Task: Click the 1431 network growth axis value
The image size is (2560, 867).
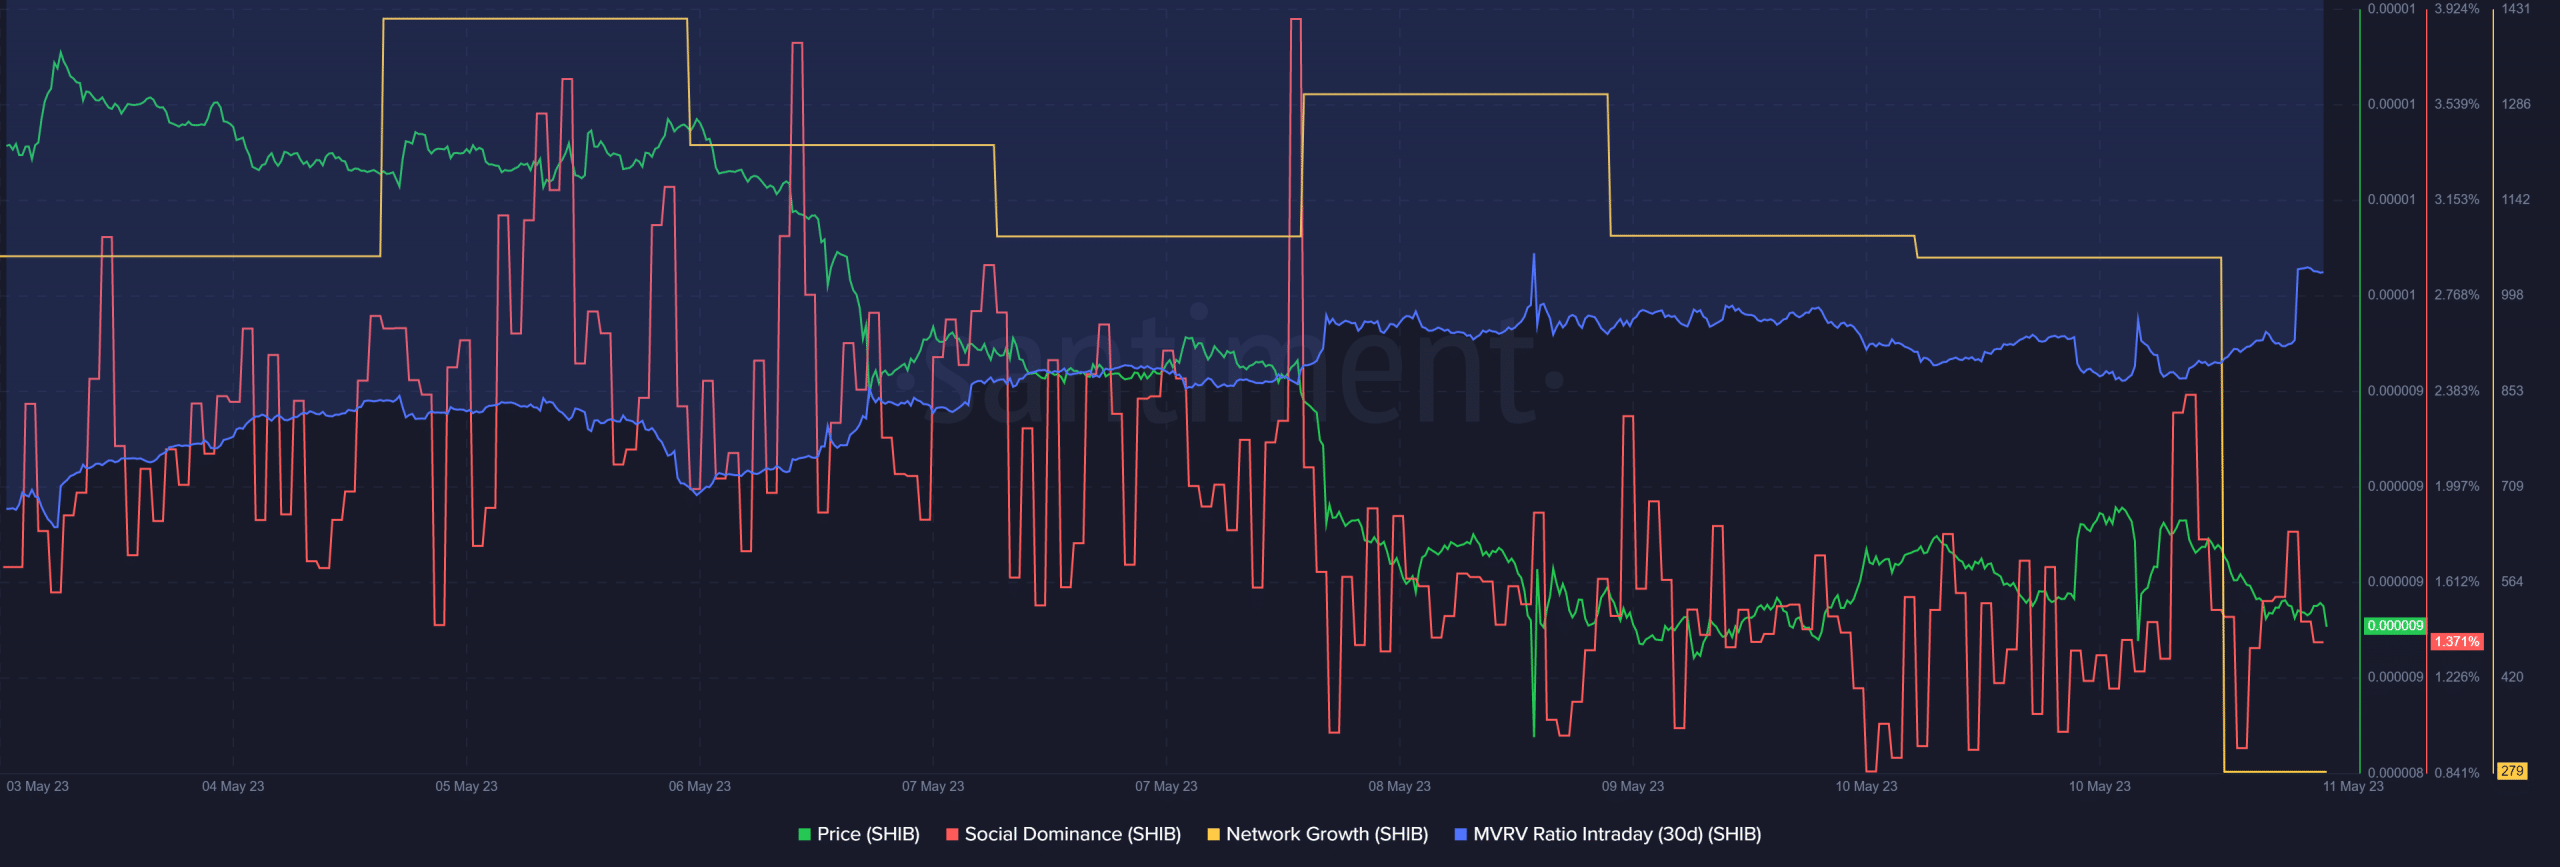Action: 2516,9
